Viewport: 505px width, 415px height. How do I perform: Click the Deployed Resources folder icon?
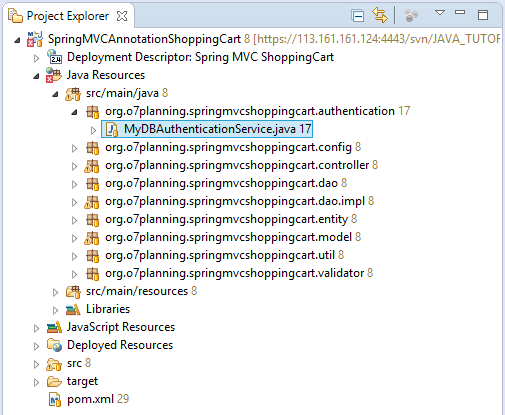pos(54,345)
